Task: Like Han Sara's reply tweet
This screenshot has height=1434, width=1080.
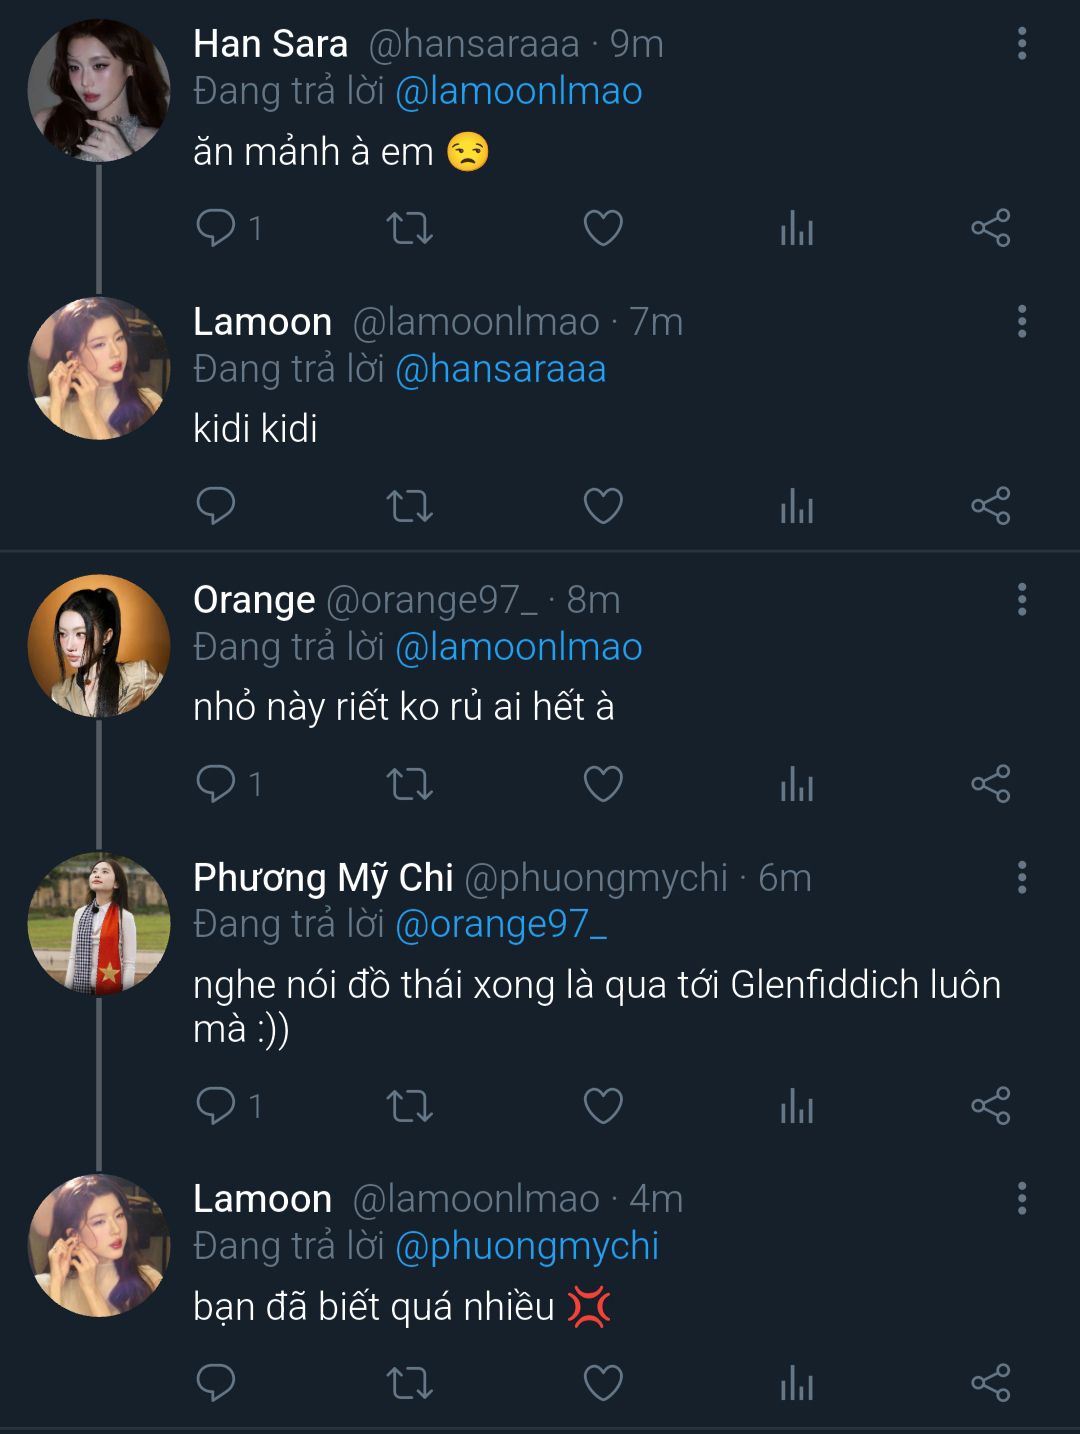Action: [603, 228]
